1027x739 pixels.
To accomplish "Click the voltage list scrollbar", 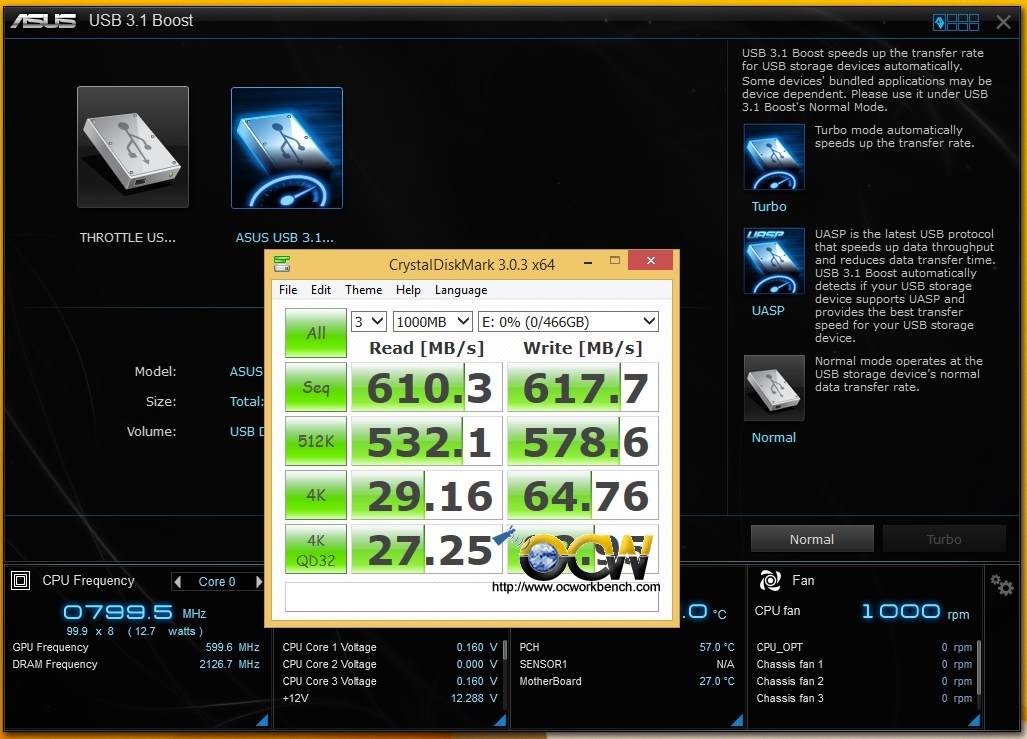I will pyautogui.click(x=504, y=649).
